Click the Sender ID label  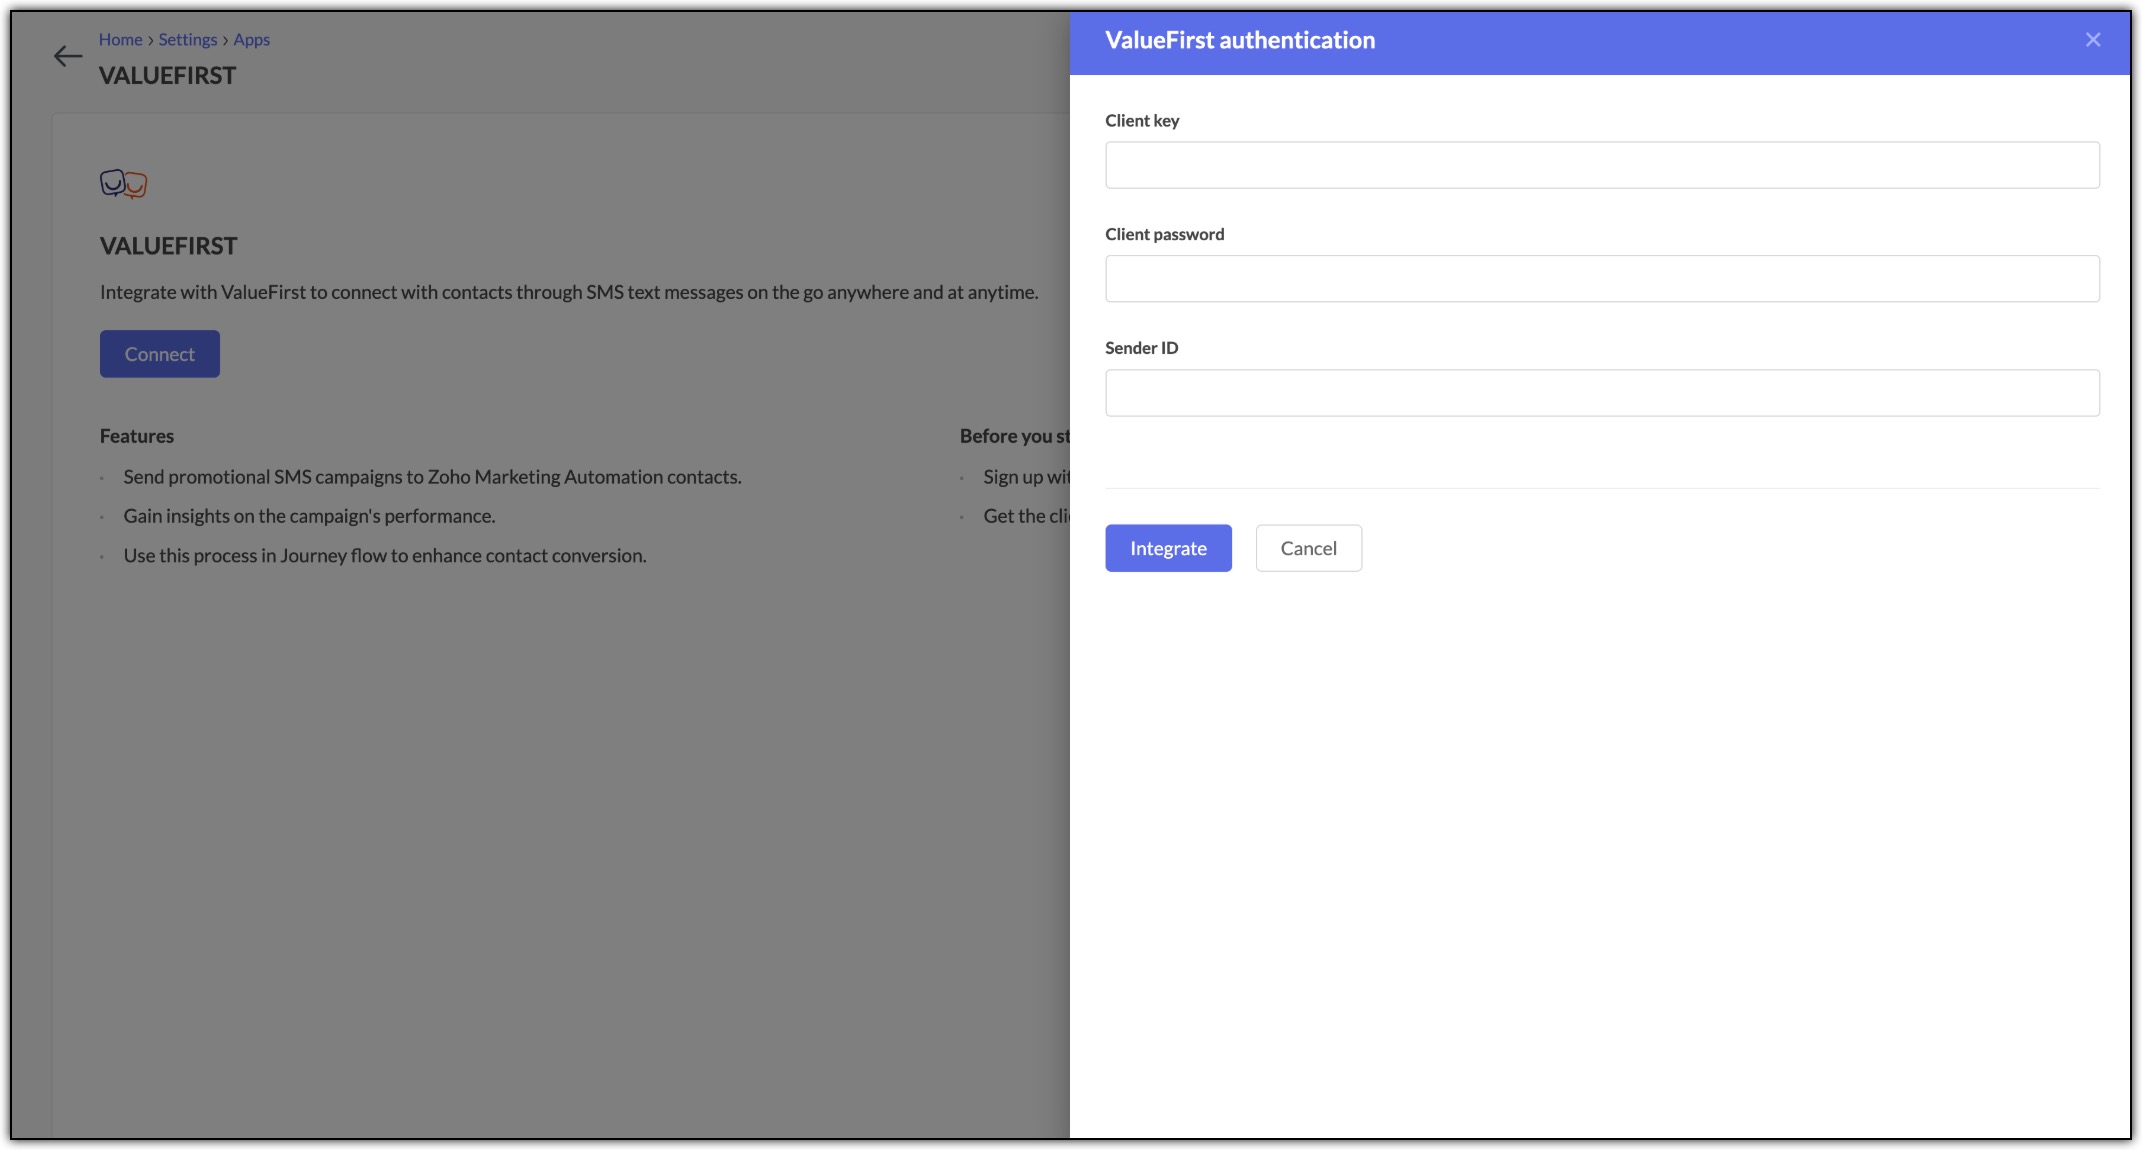[x=1142, y=348]
